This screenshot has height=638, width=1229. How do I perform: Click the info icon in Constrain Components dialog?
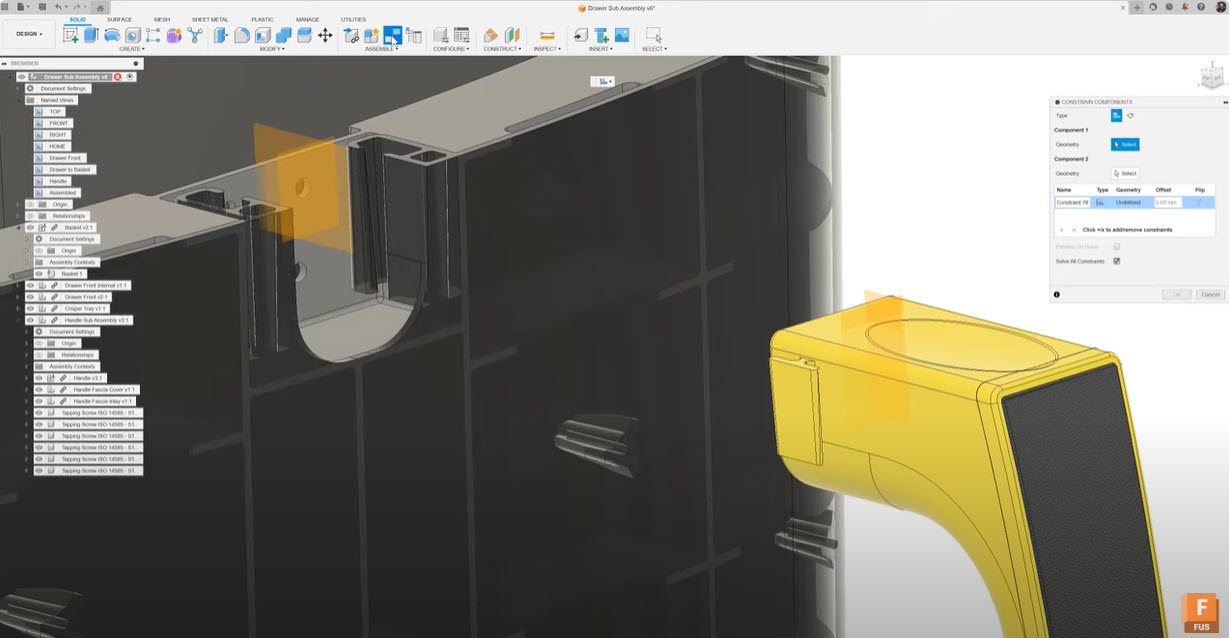[1057, 294]
